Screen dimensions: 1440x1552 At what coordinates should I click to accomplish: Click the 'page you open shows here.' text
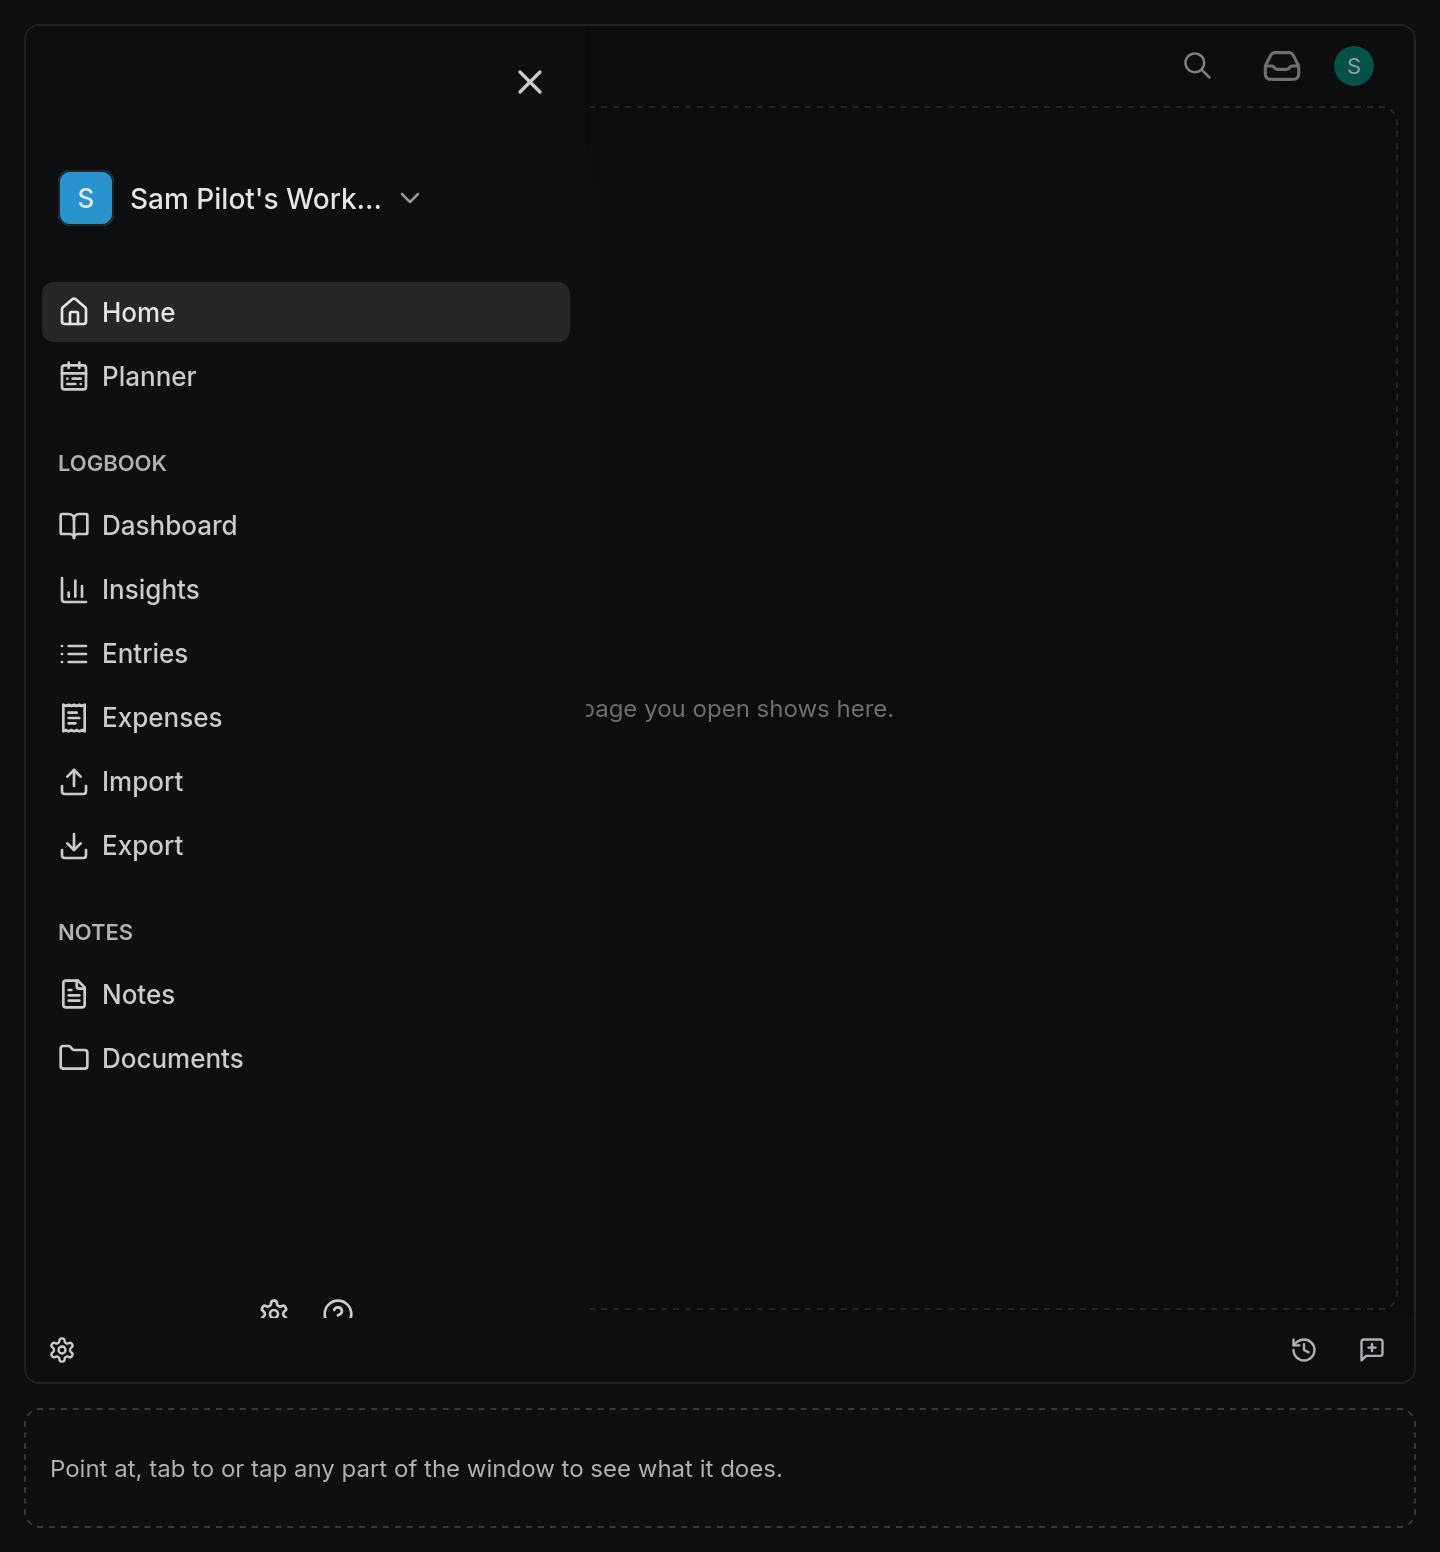740,709
